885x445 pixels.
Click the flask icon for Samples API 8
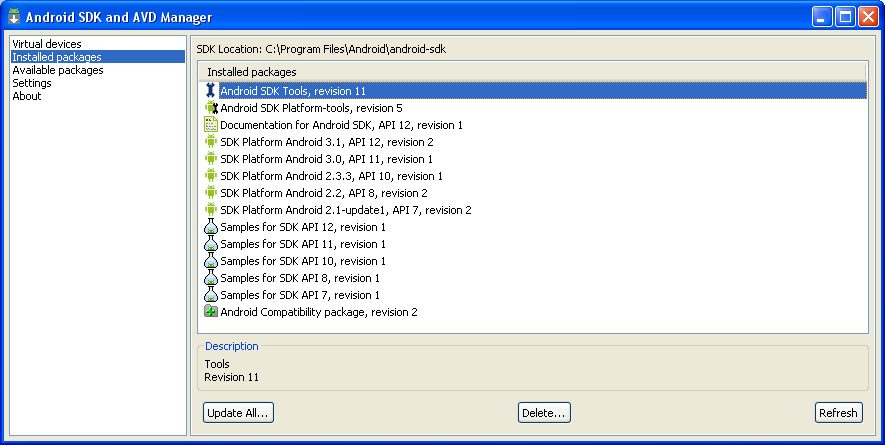pos(211,277)
